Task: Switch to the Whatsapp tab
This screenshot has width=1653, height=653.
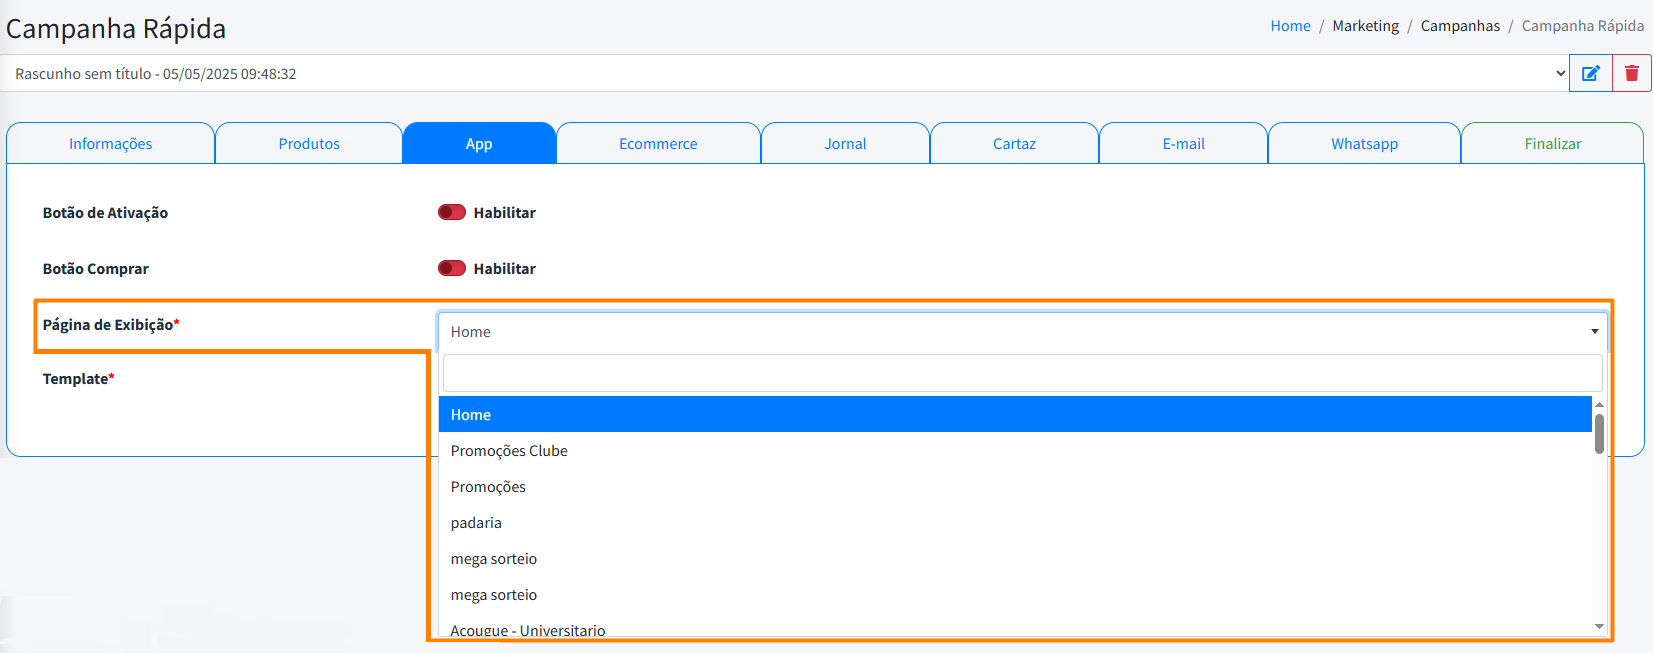Action: coord(1364,144)
